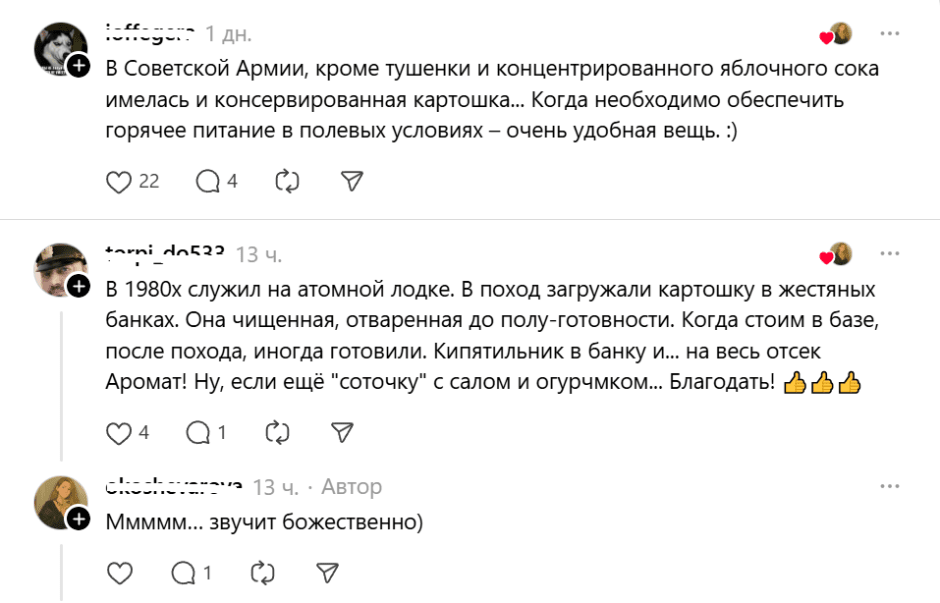The height and width of the screenshot is (603, 940).
Task: Like the first comment about canned potatoes
Action: pos(120,180)
